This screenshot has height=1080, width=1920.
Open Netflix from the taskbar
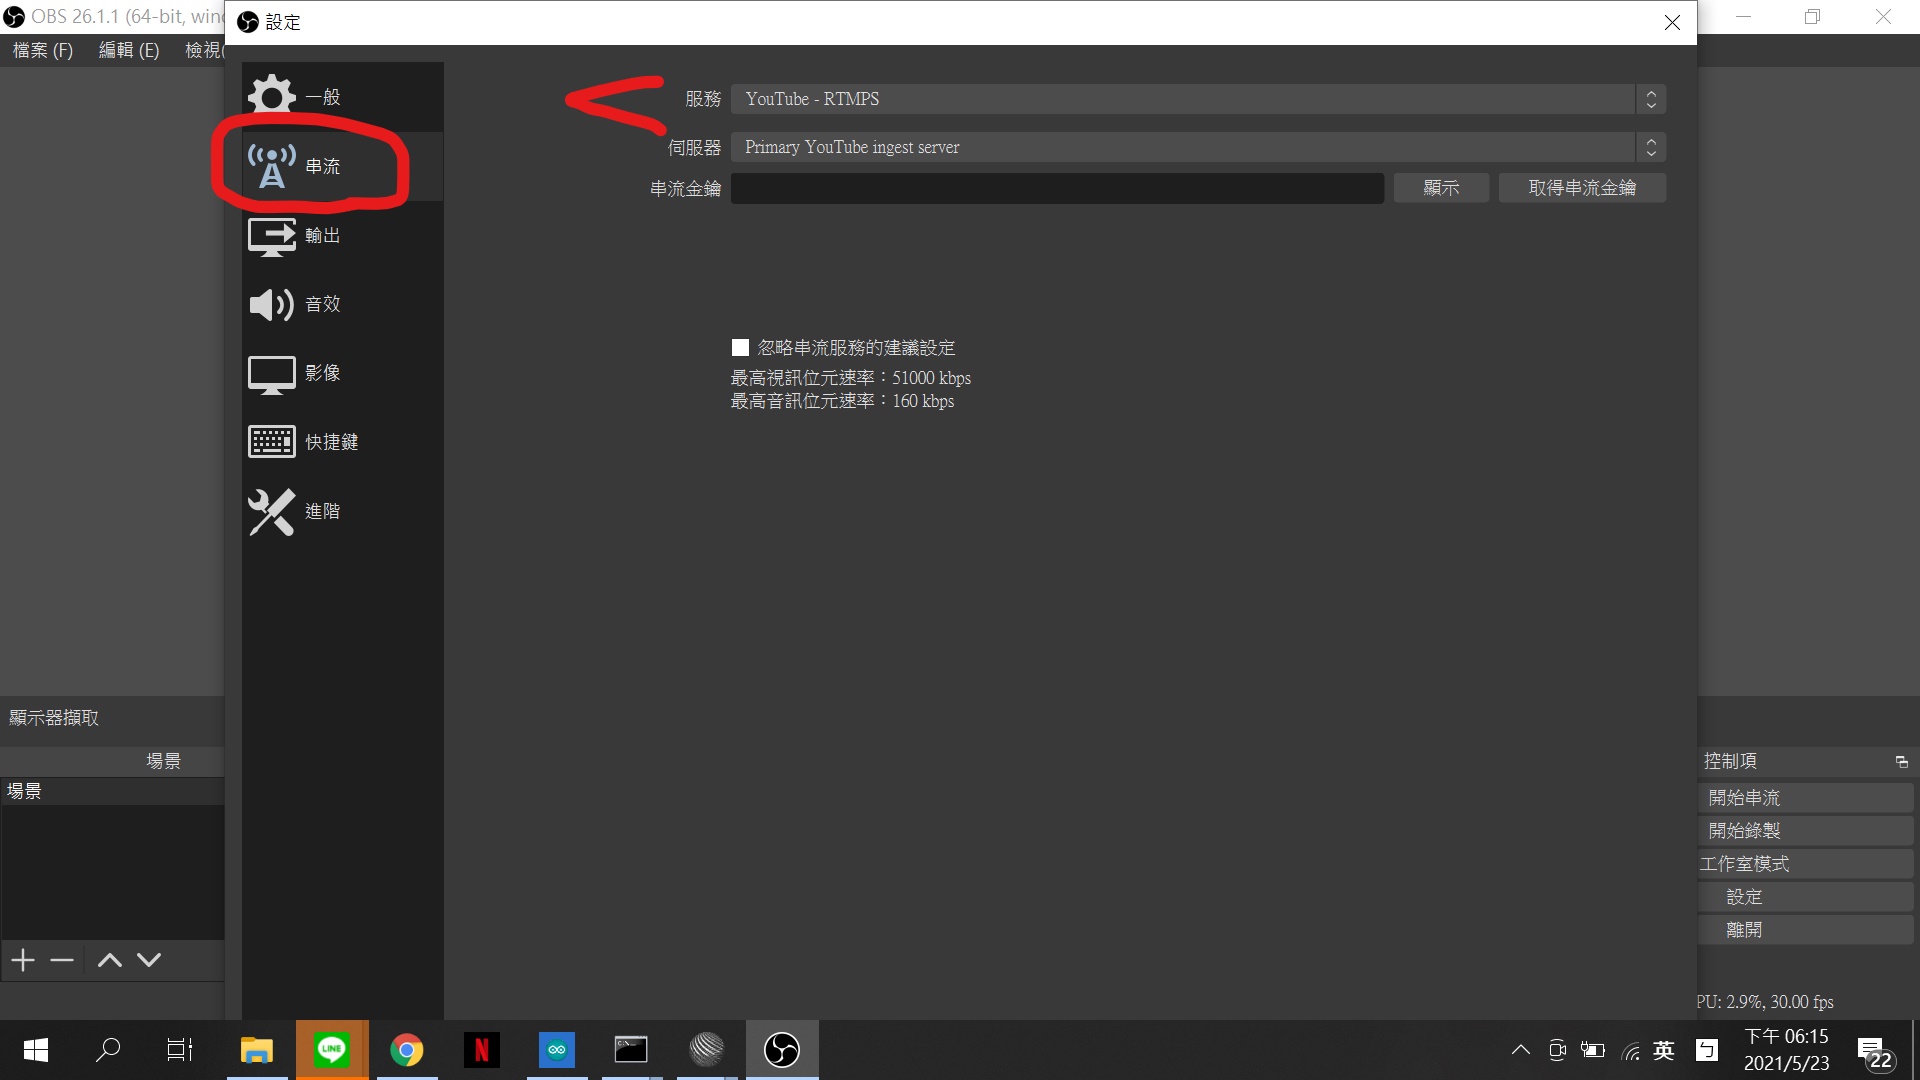point(482,1050)
